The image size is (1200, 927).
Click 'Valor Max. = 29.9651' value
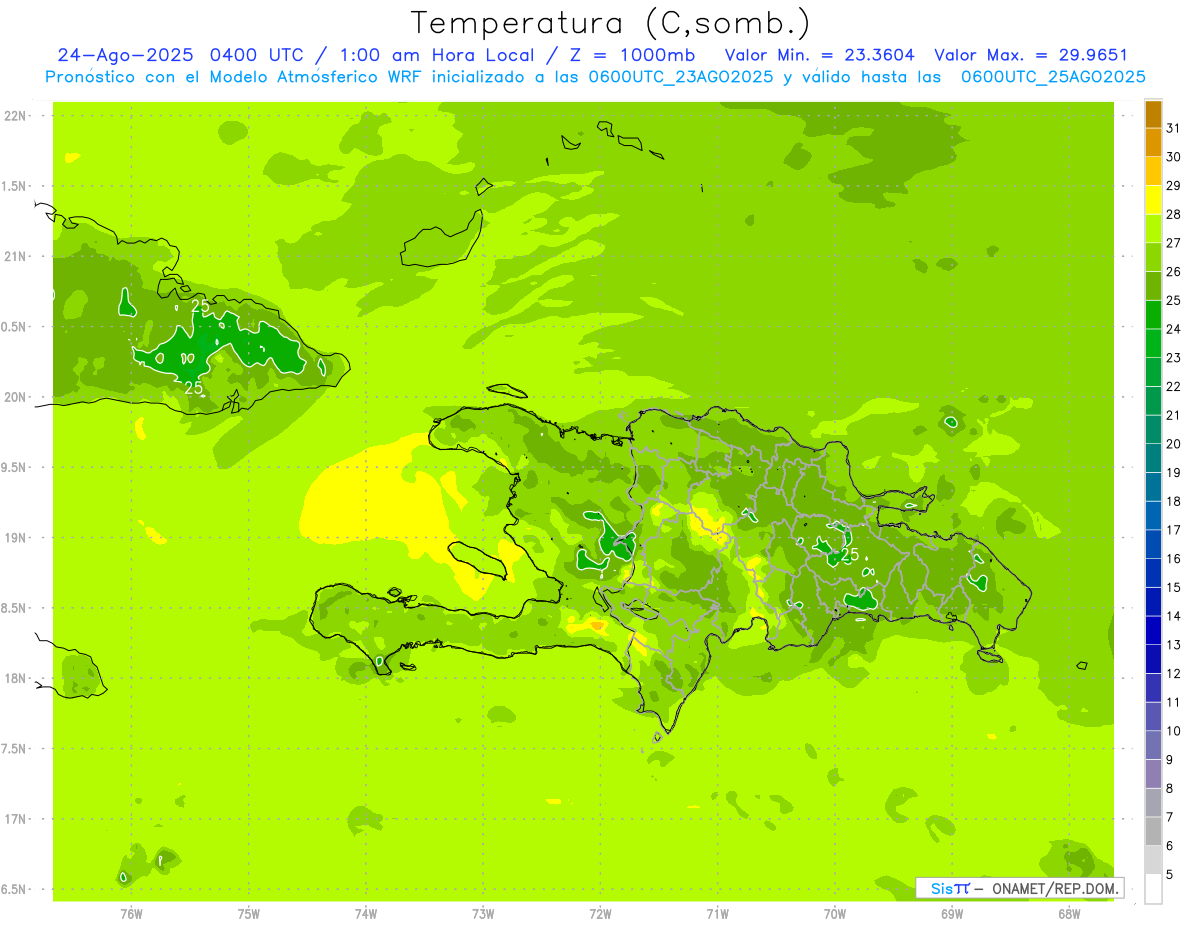point(1031,55)
